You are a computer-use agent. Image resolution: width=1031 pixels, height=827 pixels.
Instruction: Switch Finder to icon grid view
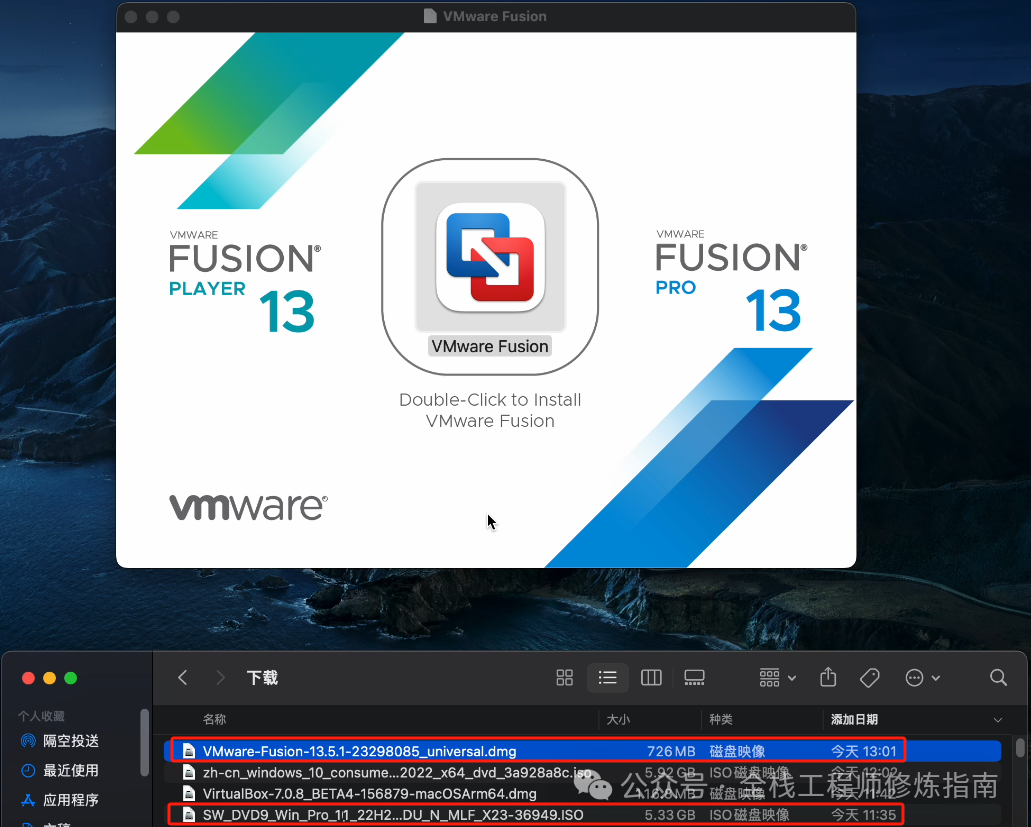pyautogui.click(x=564, y=678)
